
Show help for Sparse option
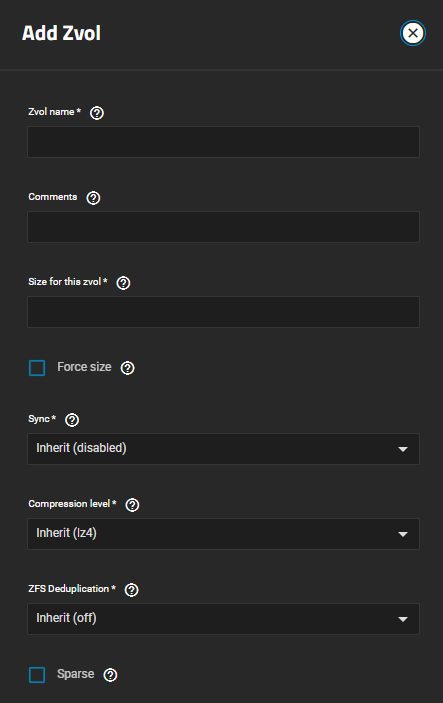[110, 675]
